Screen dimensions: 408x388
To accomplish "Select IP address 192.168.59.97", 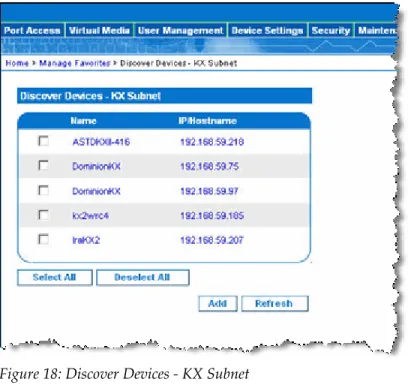I will 209,191.
